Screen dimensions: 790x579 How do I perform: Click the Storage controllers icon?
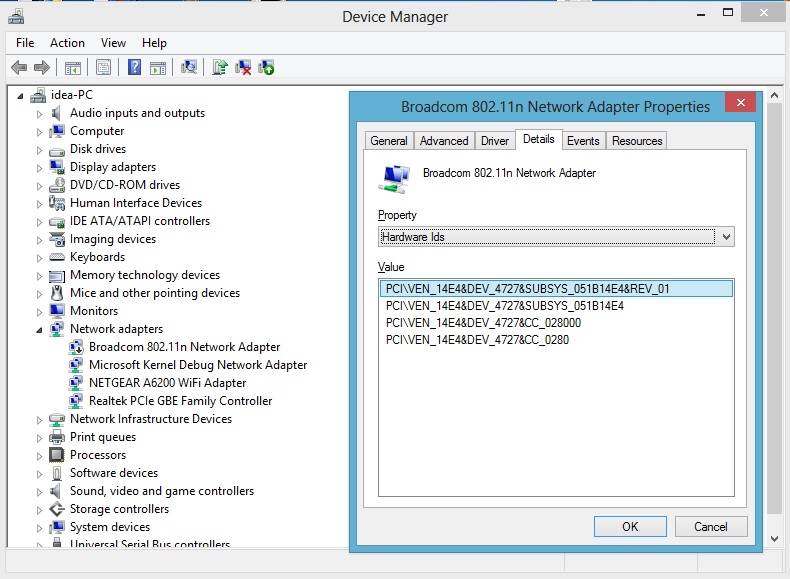pyautogui.click(x=57, y=509)
